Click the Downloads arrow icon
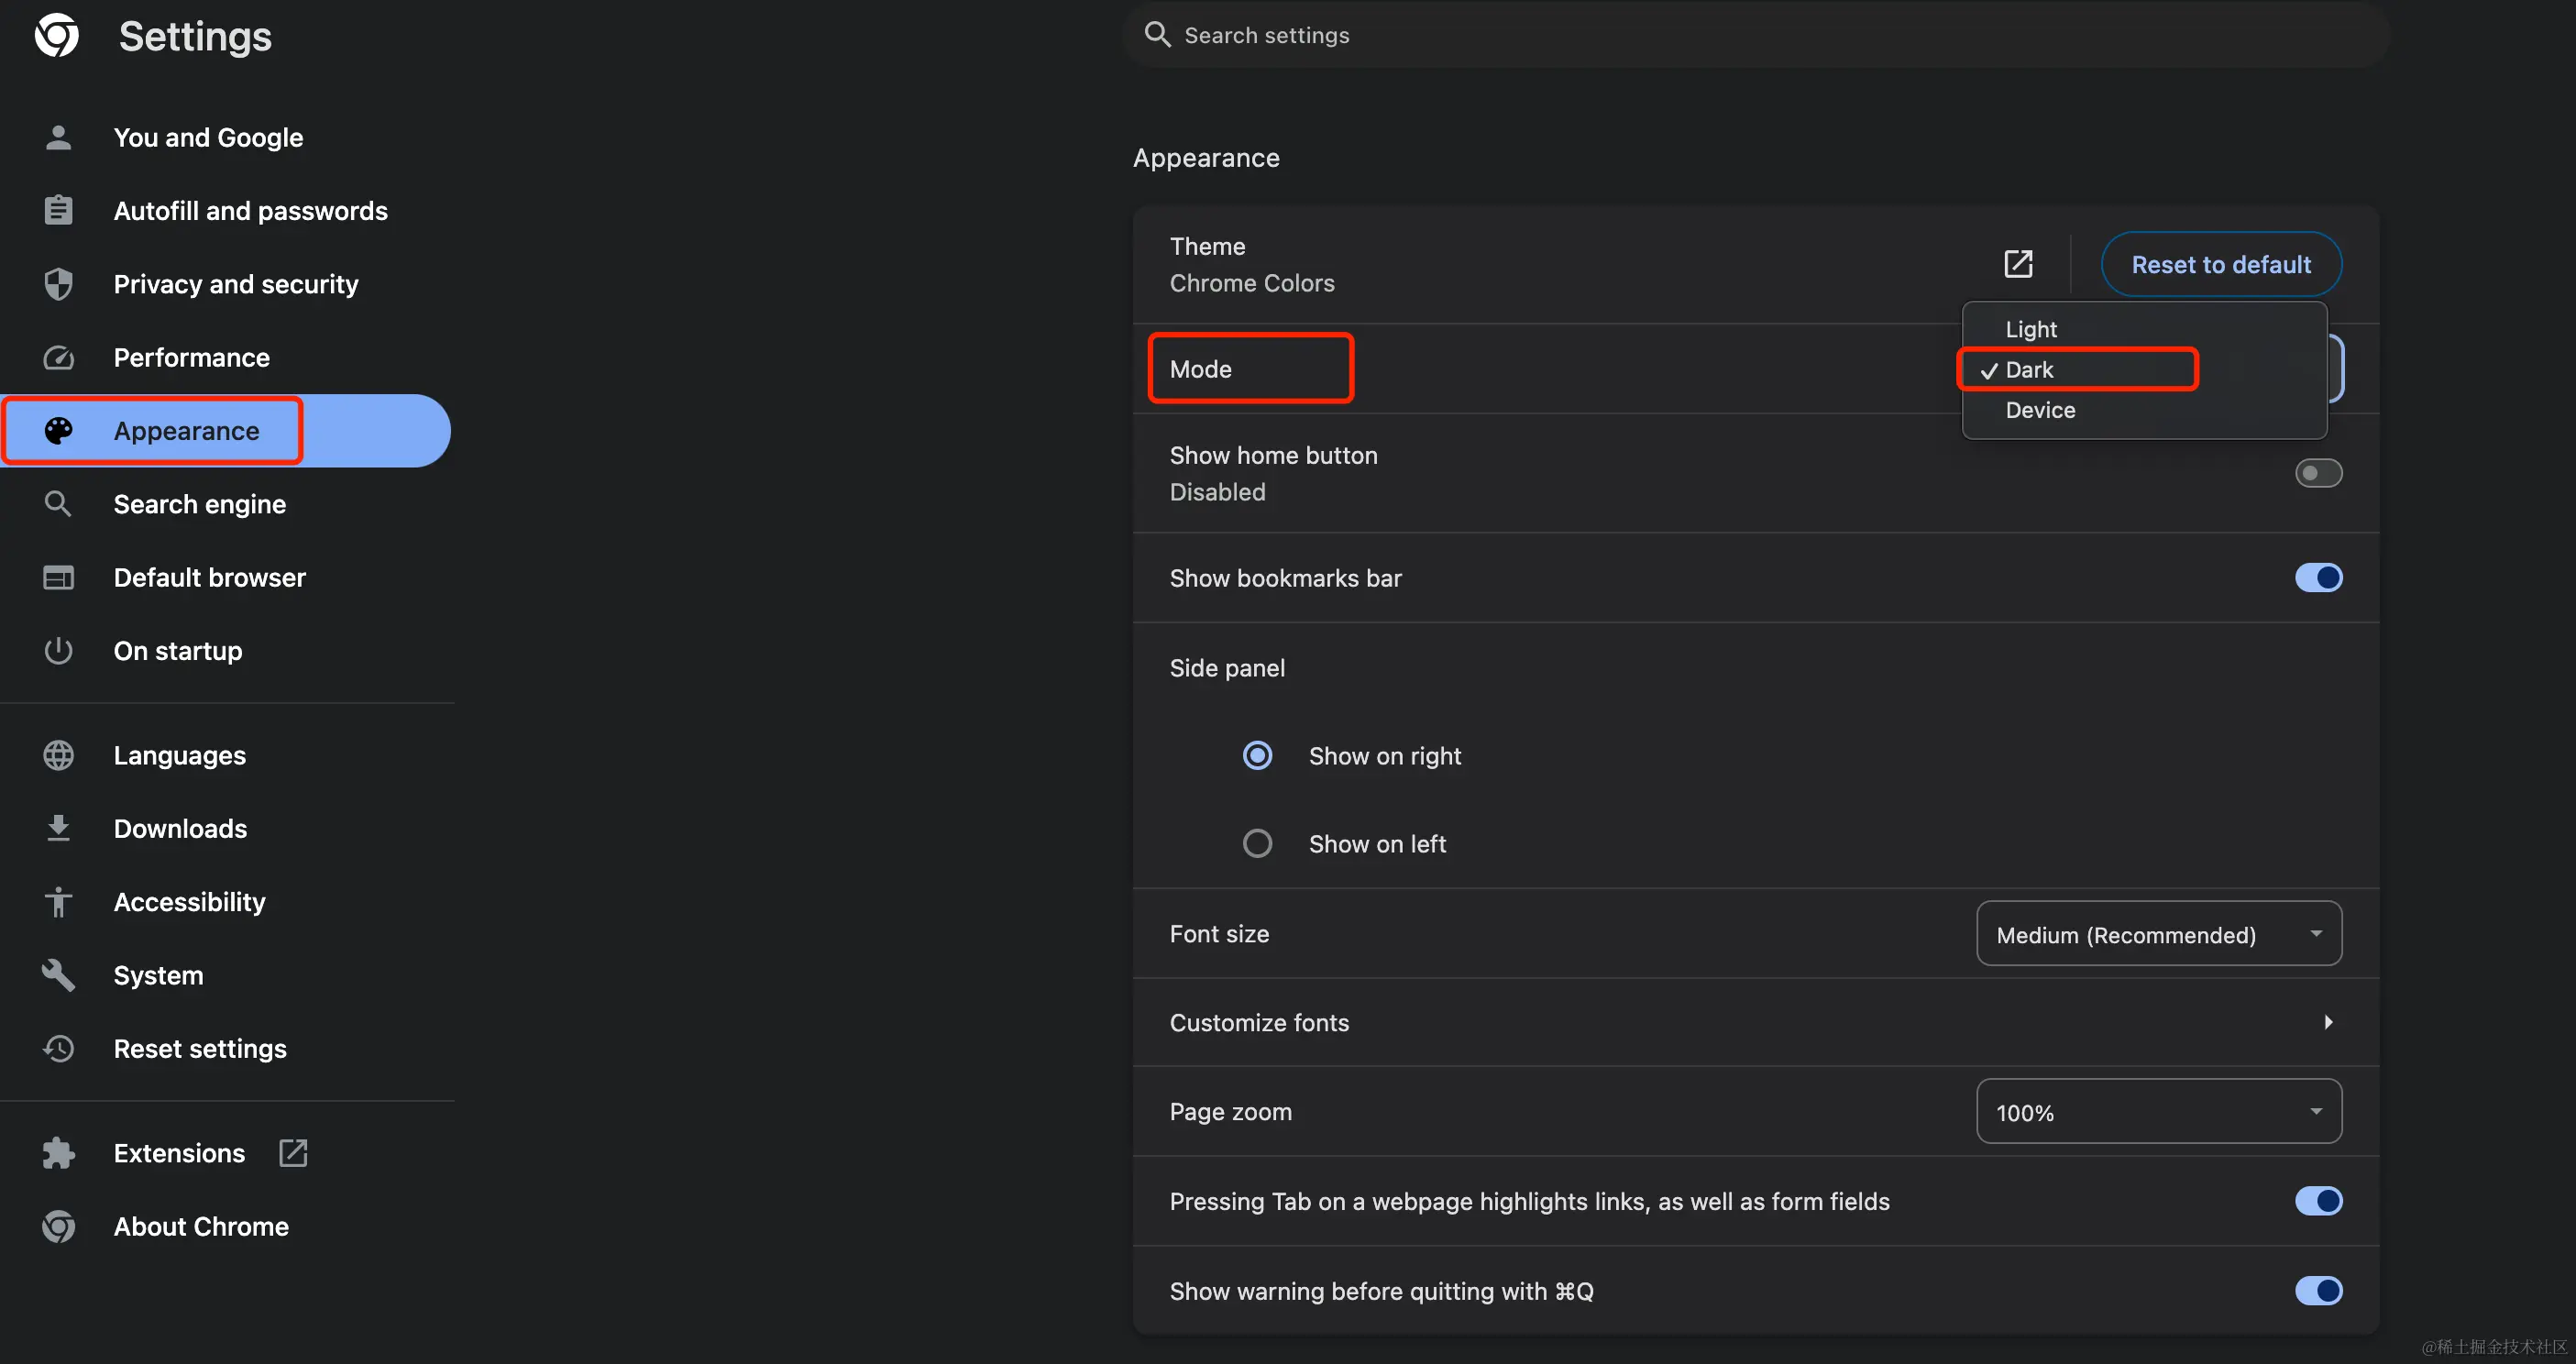The height and width of the screenshot is (1364, 2576). coord(58,828)
